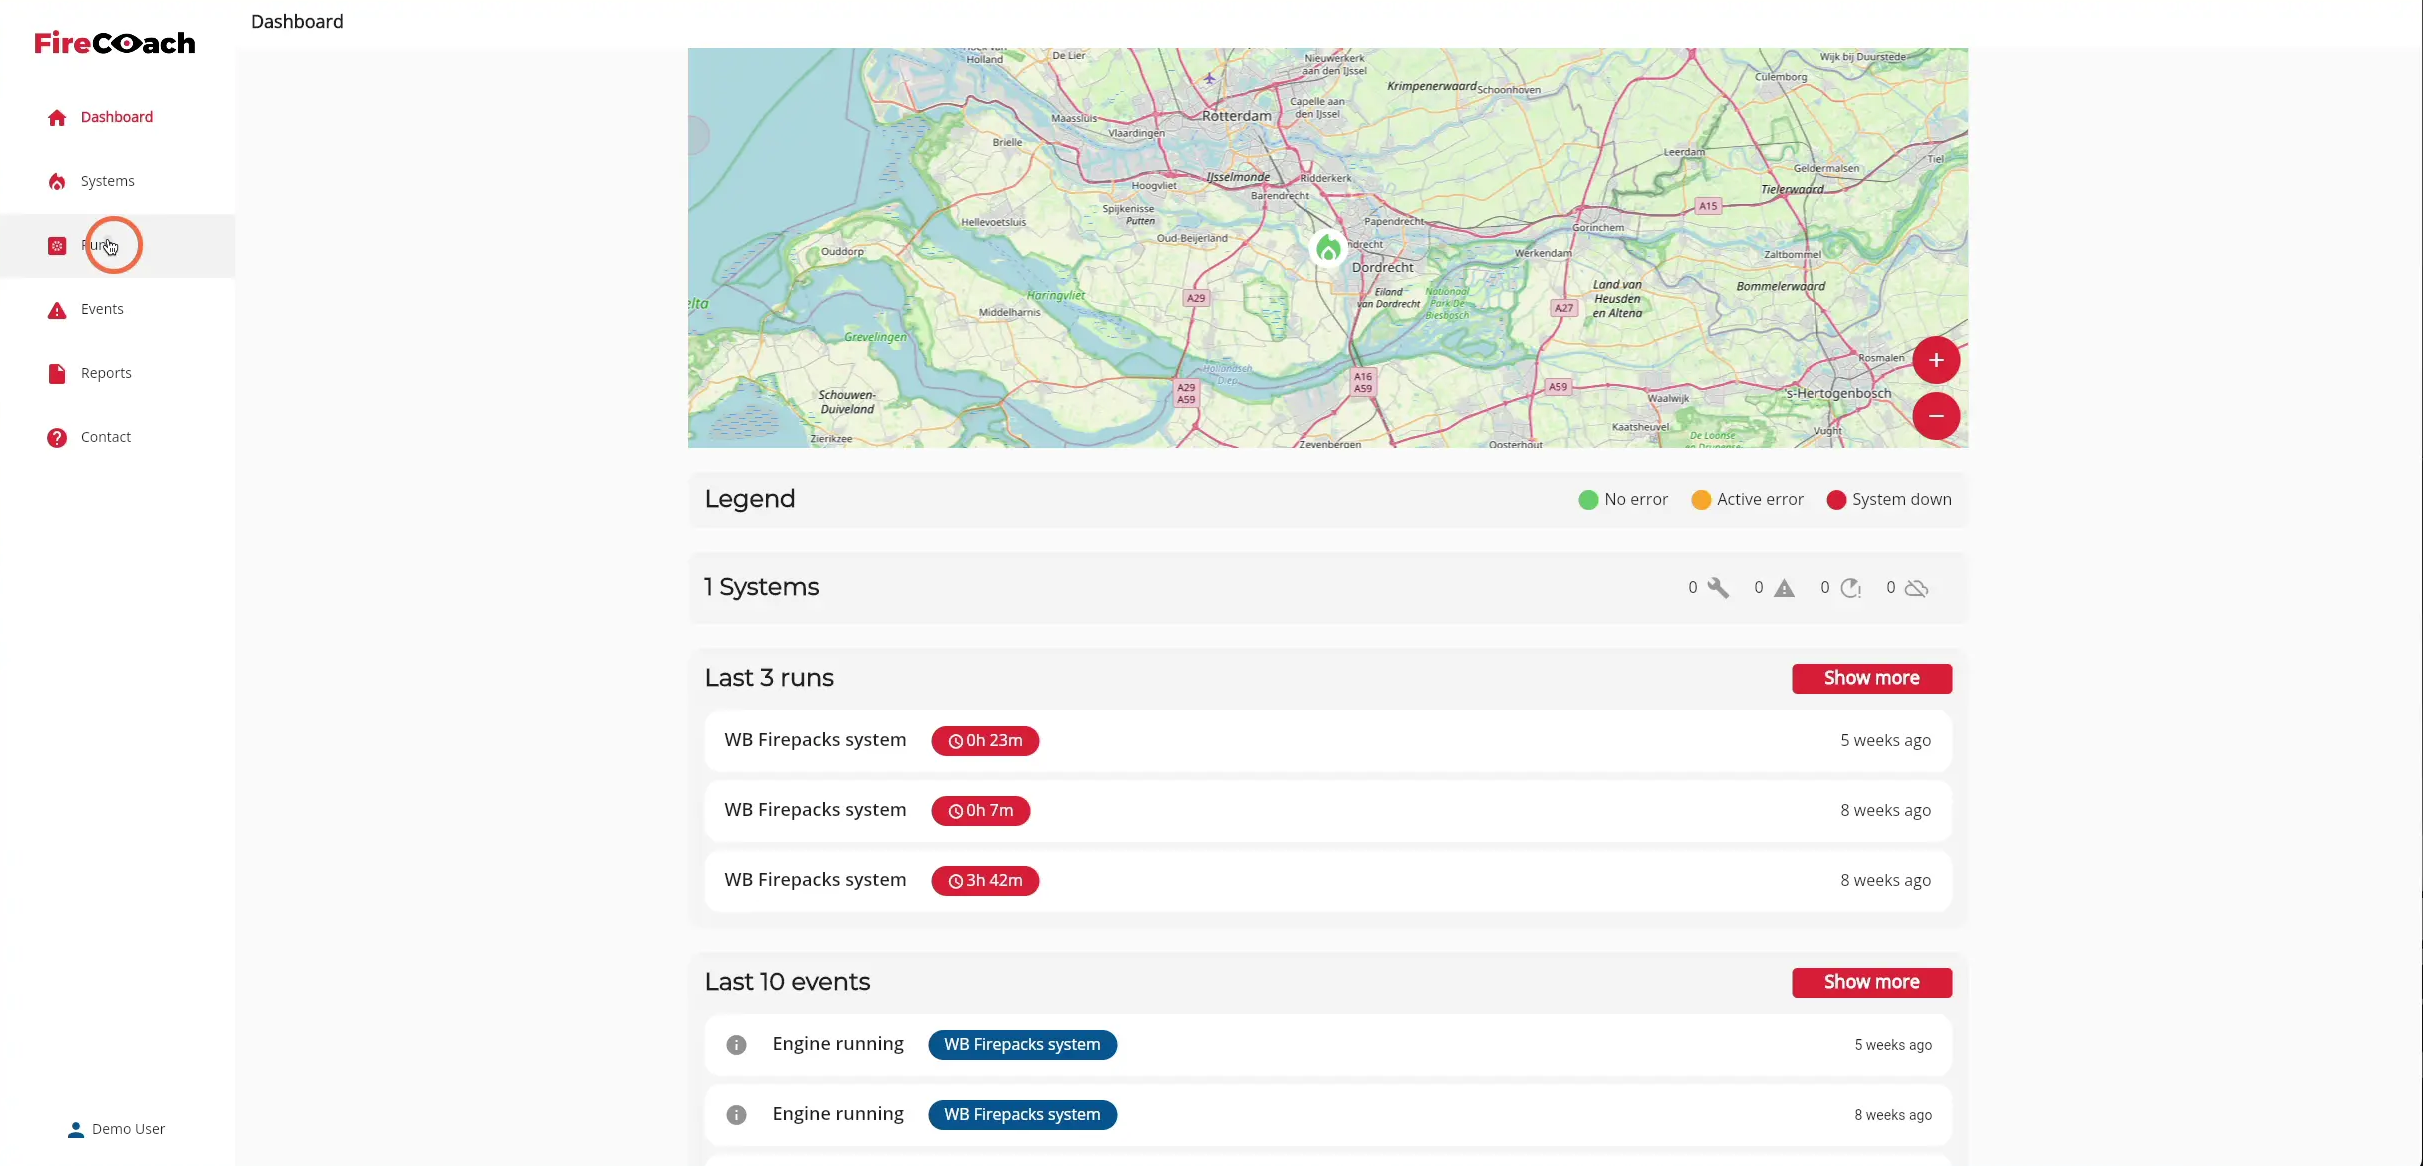Click the wrench maintenance count icon
The image size is (2423, 1166).
point(1718,588)
